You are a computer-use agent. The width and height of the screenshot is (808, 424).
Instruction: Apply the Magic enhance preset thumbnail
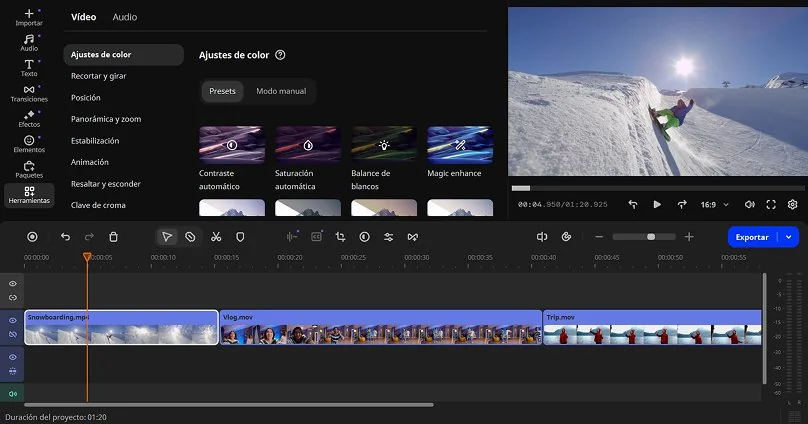click(x=459, y=144)
